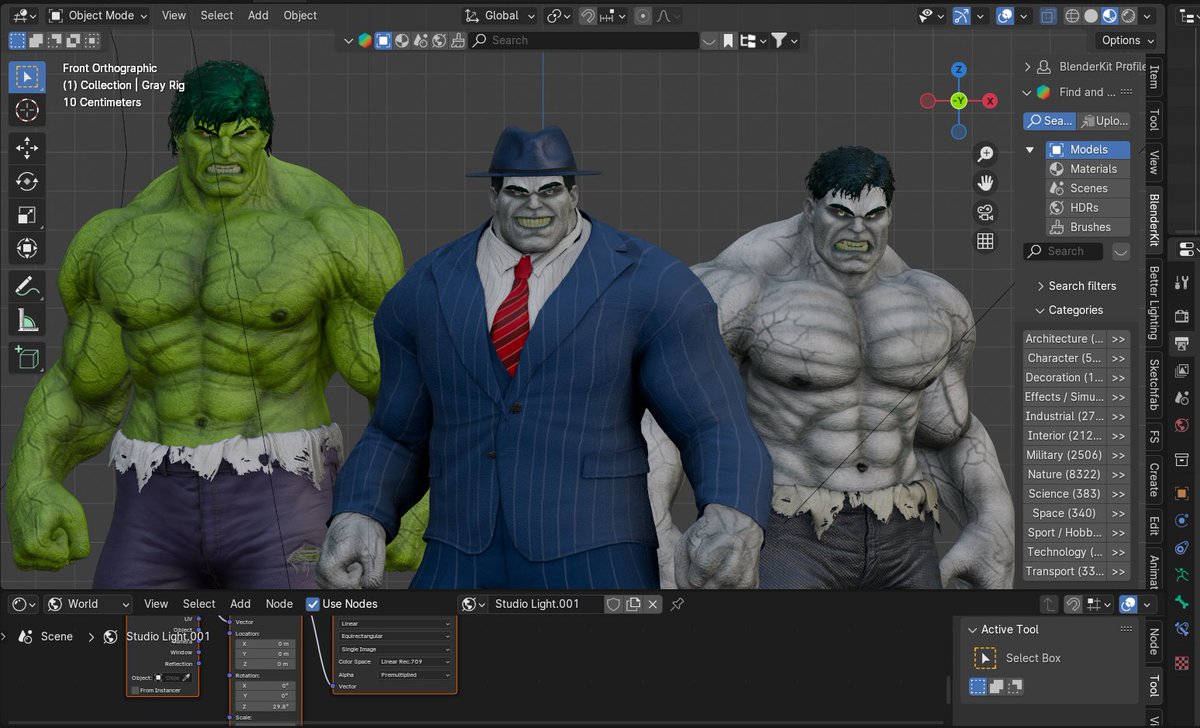Open the Nature (8322) category
This screenshot has width=1200, height=728.
click(x=1064, y=474)
